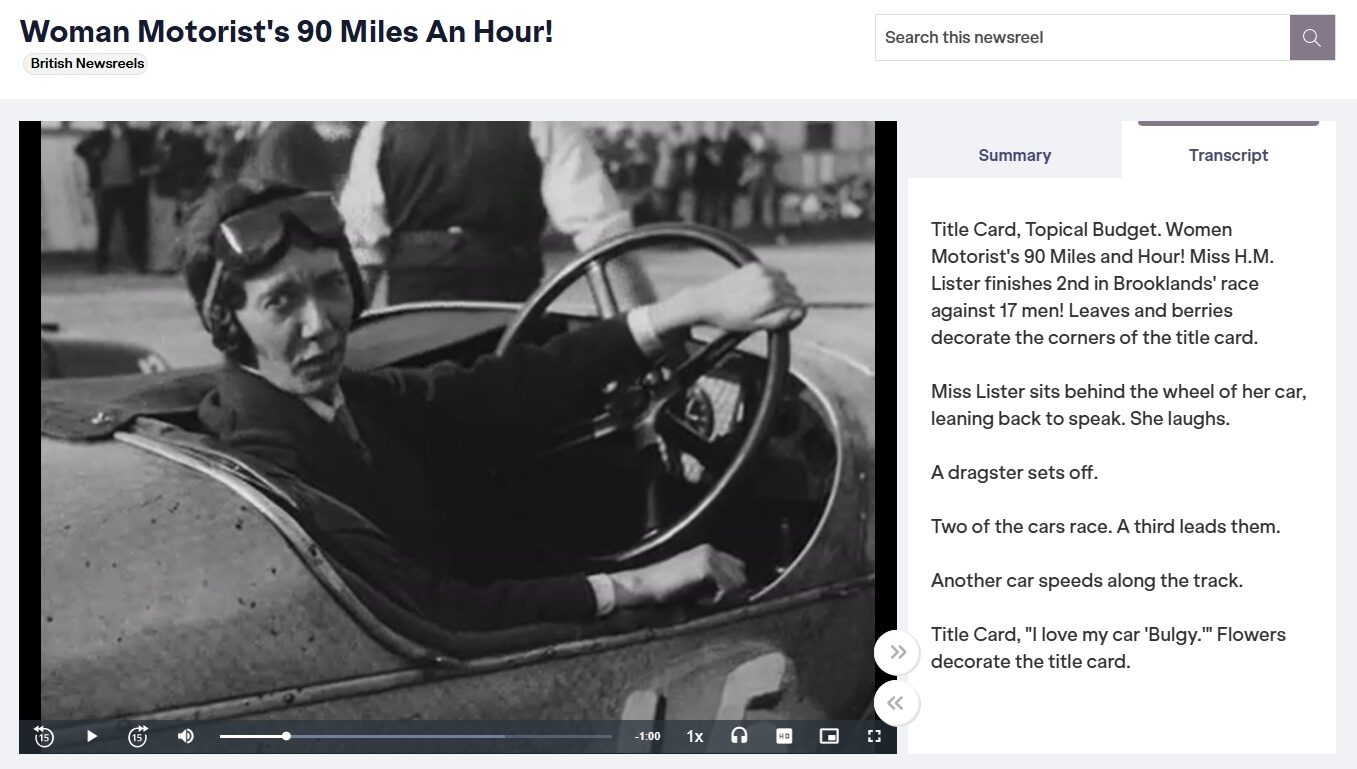Expand the panel using the left chevron
This screenshot has width=1357, height=769.
(896, 703)
